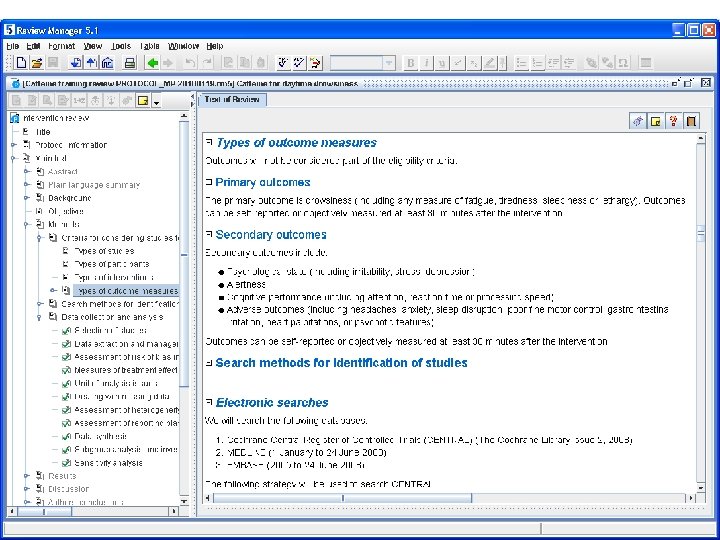Click the yellow note icon in outline toolbar

tap(143, 101)
